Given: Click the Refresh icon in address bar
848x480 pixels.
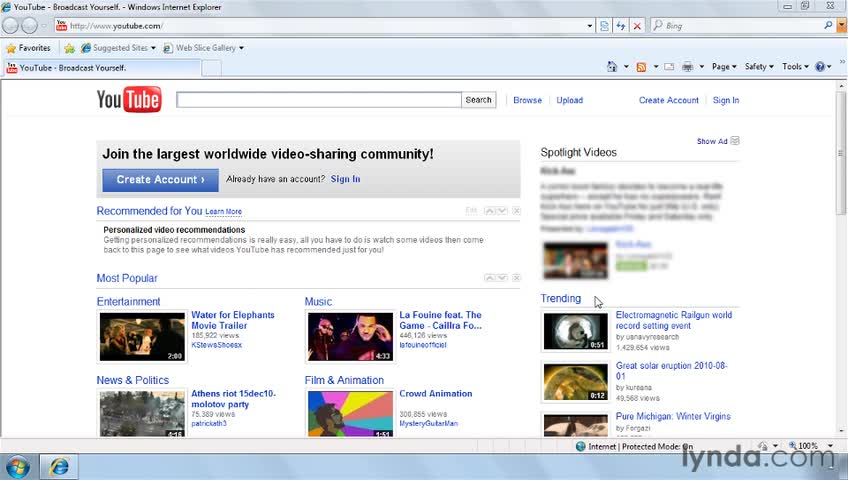Looking at the screenshot, I should 621,25.
